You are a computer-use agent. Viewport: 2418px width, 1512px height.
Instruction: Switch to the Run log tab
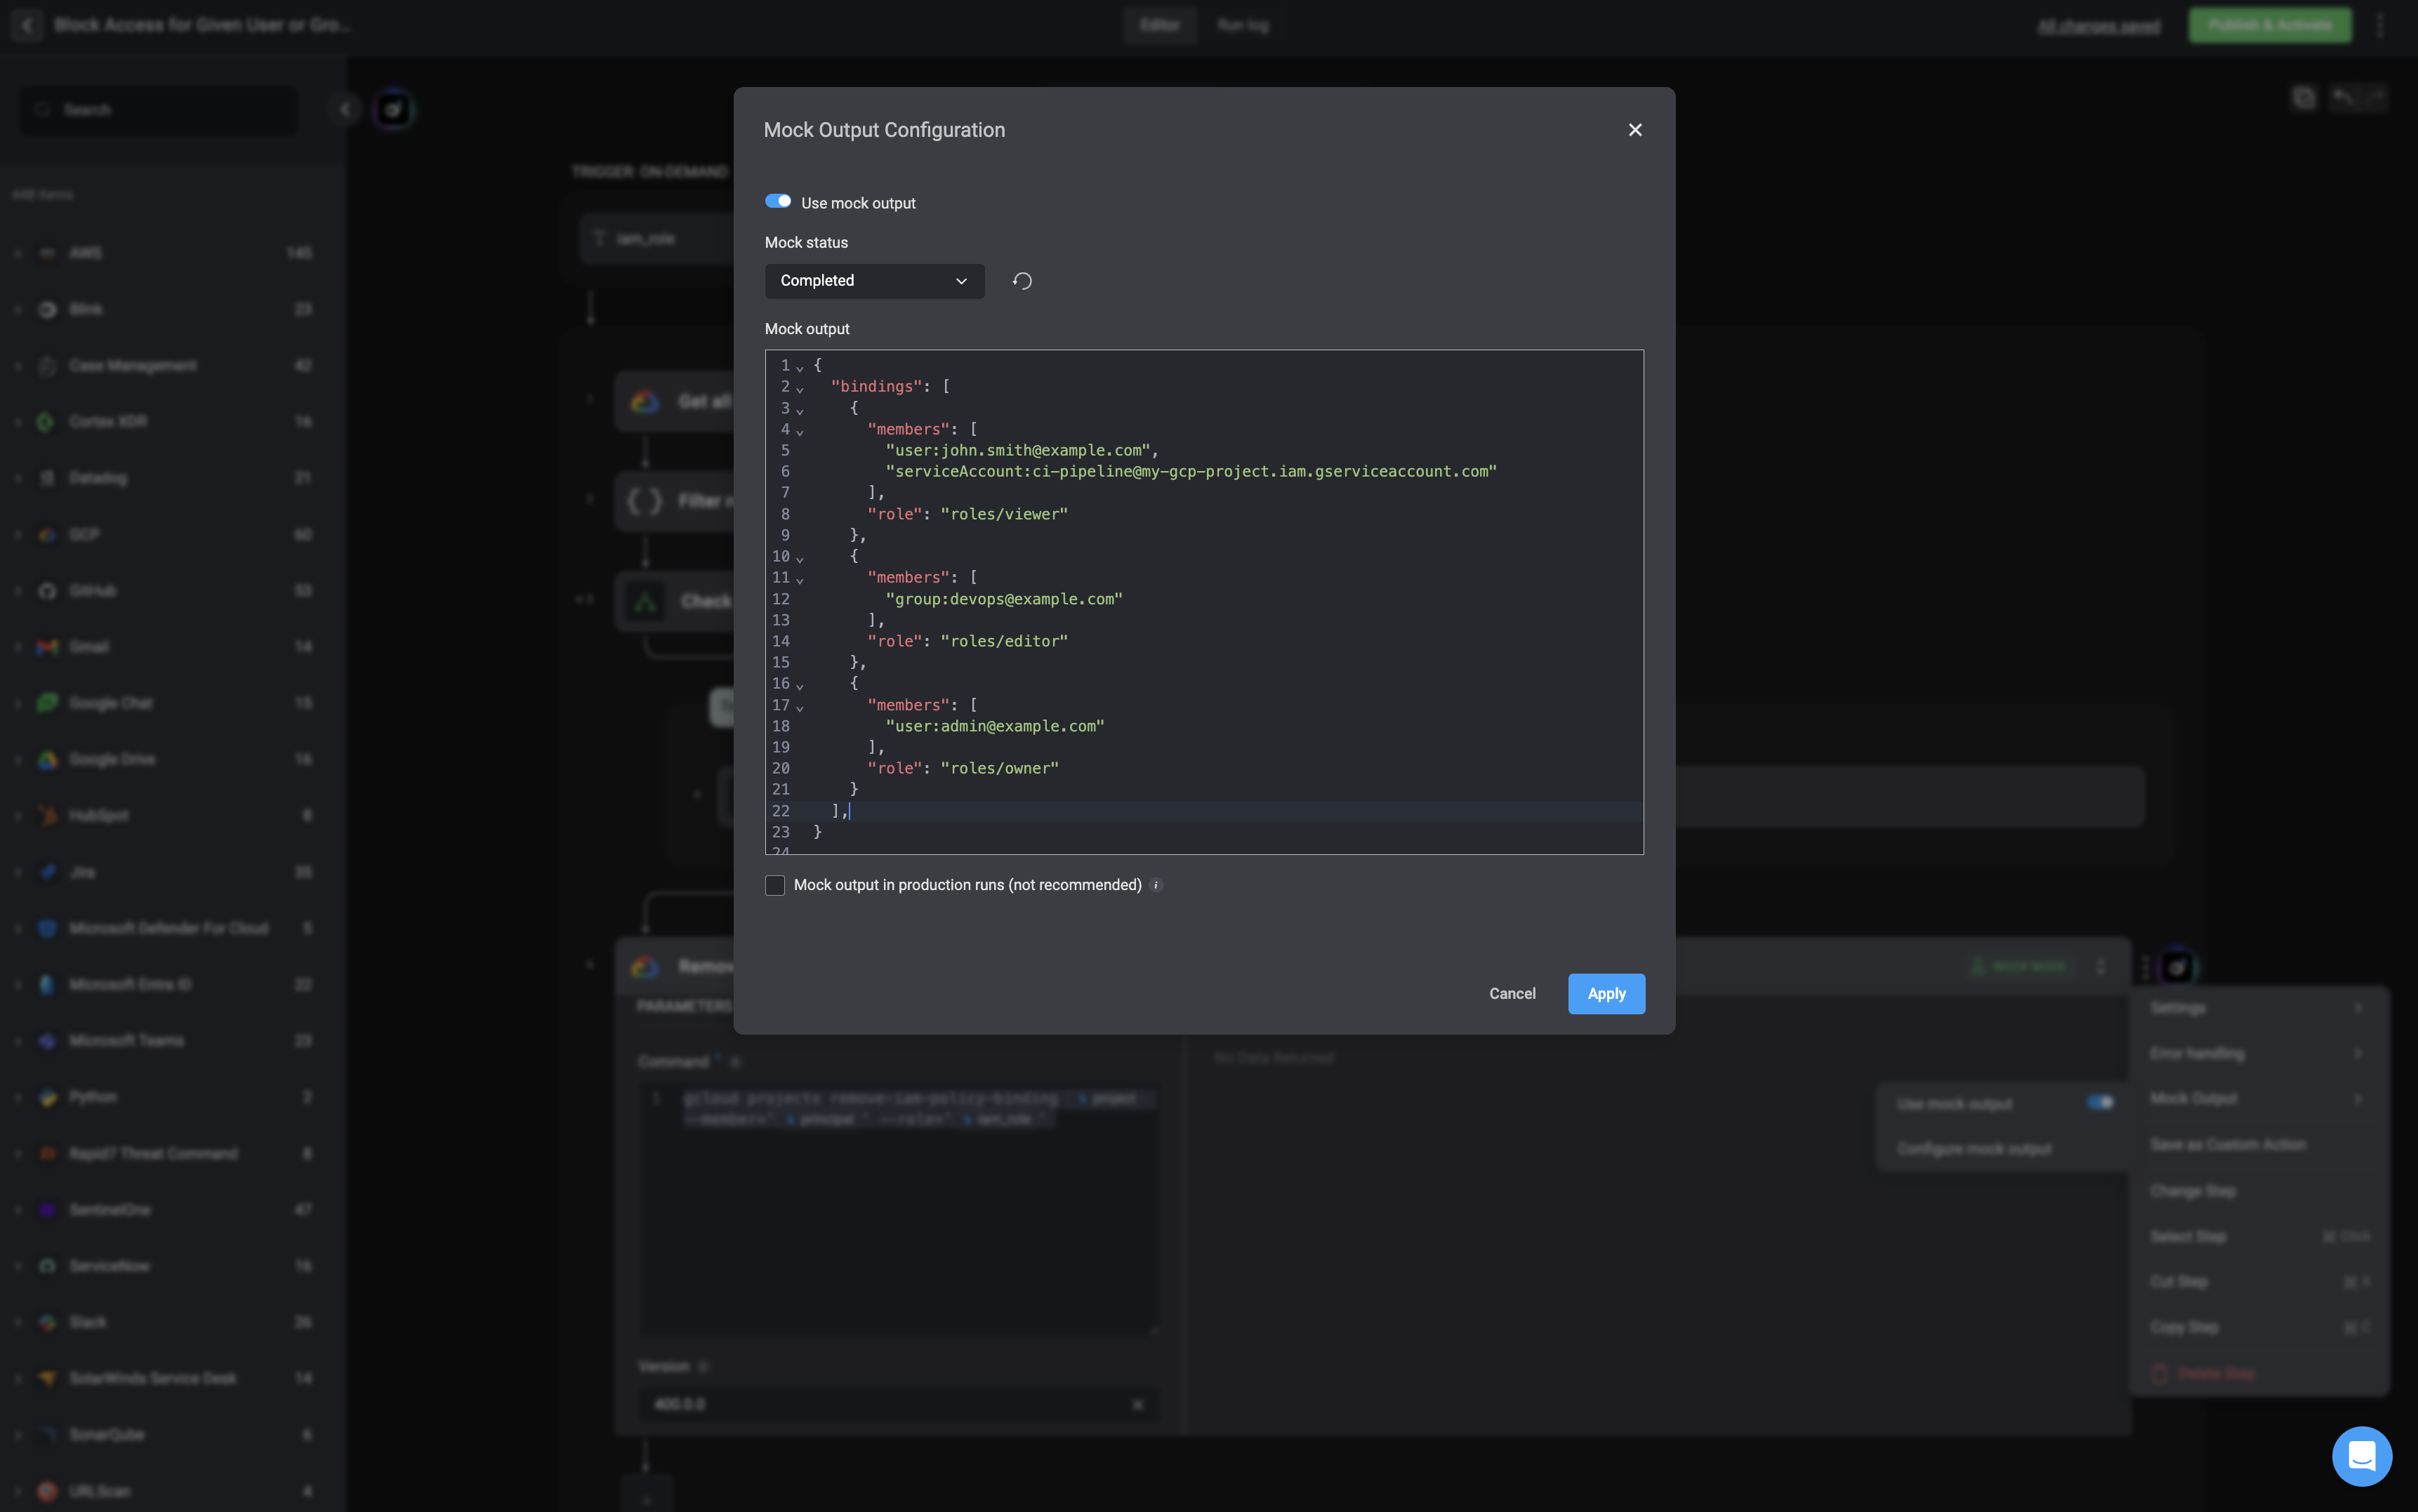click(x=1242, y=25)
